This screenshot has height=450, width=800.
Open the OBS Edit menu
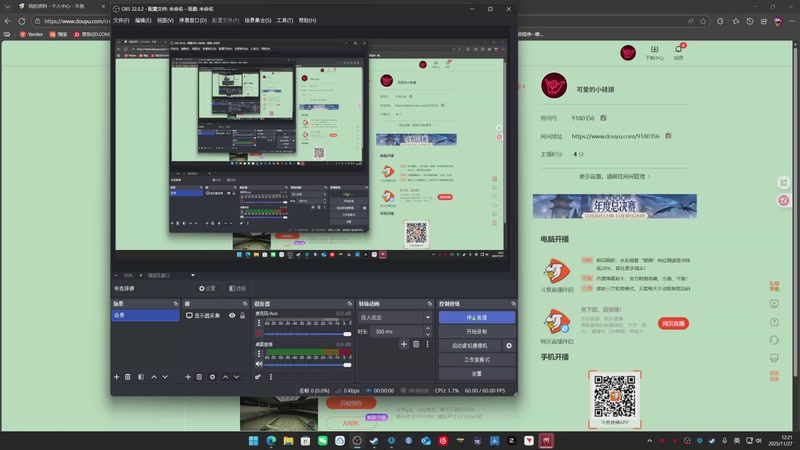click(143, 20)
